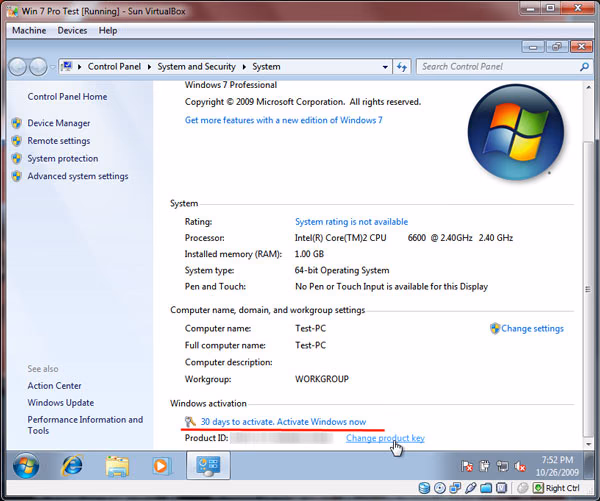Click 30 days to activate link
This screenshot has width=600, height=501.
point(283,422)
